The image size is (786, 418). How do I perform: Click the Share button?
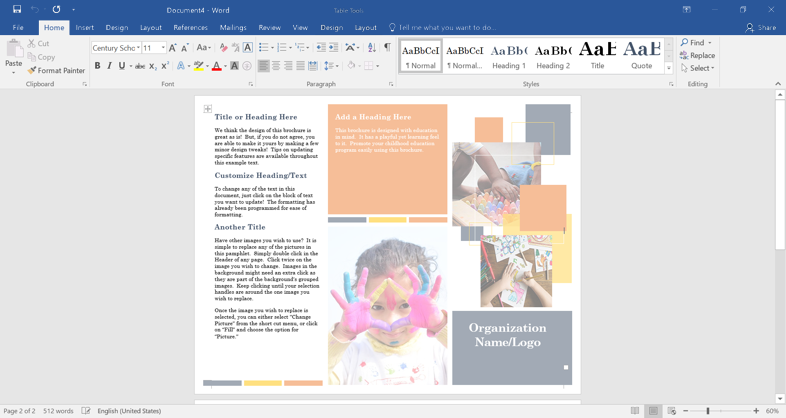pos(761,28)
